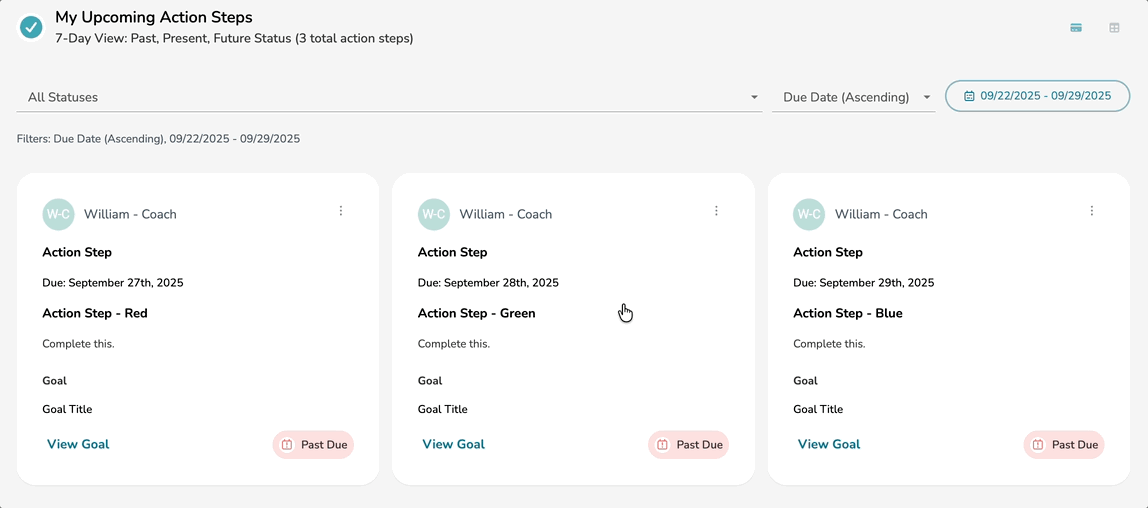Switch to table grid view icon

1114,28
